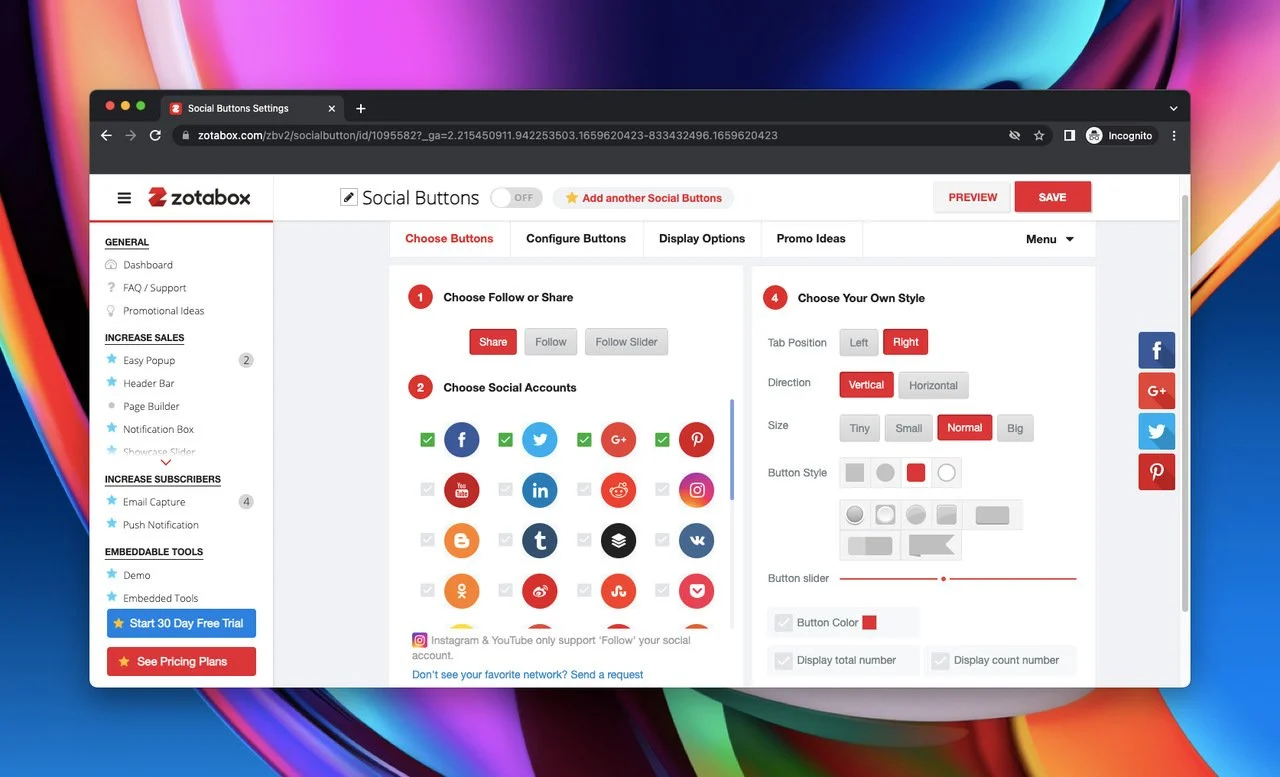This screenshot has width=1280, height=777.
Task: Click the PREVIEW button
Action: [x=973, y=198]
